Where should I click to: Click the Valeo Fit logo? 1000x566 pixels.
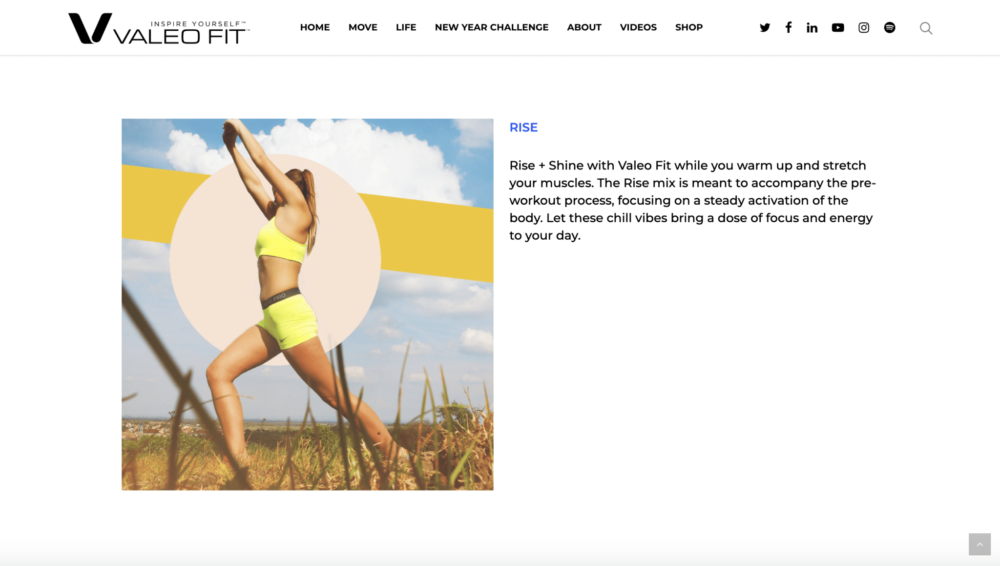[x=159, y=29]
